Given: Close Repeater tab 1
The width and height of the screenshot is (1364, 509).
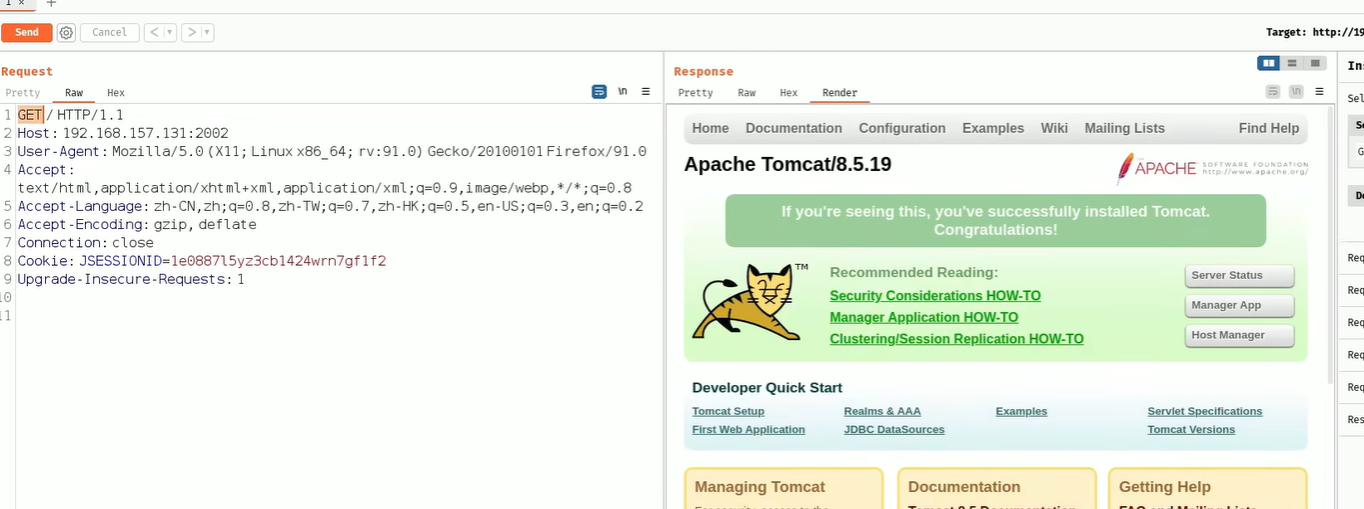Looking at the screenshot, I should [x=21, y=4].
